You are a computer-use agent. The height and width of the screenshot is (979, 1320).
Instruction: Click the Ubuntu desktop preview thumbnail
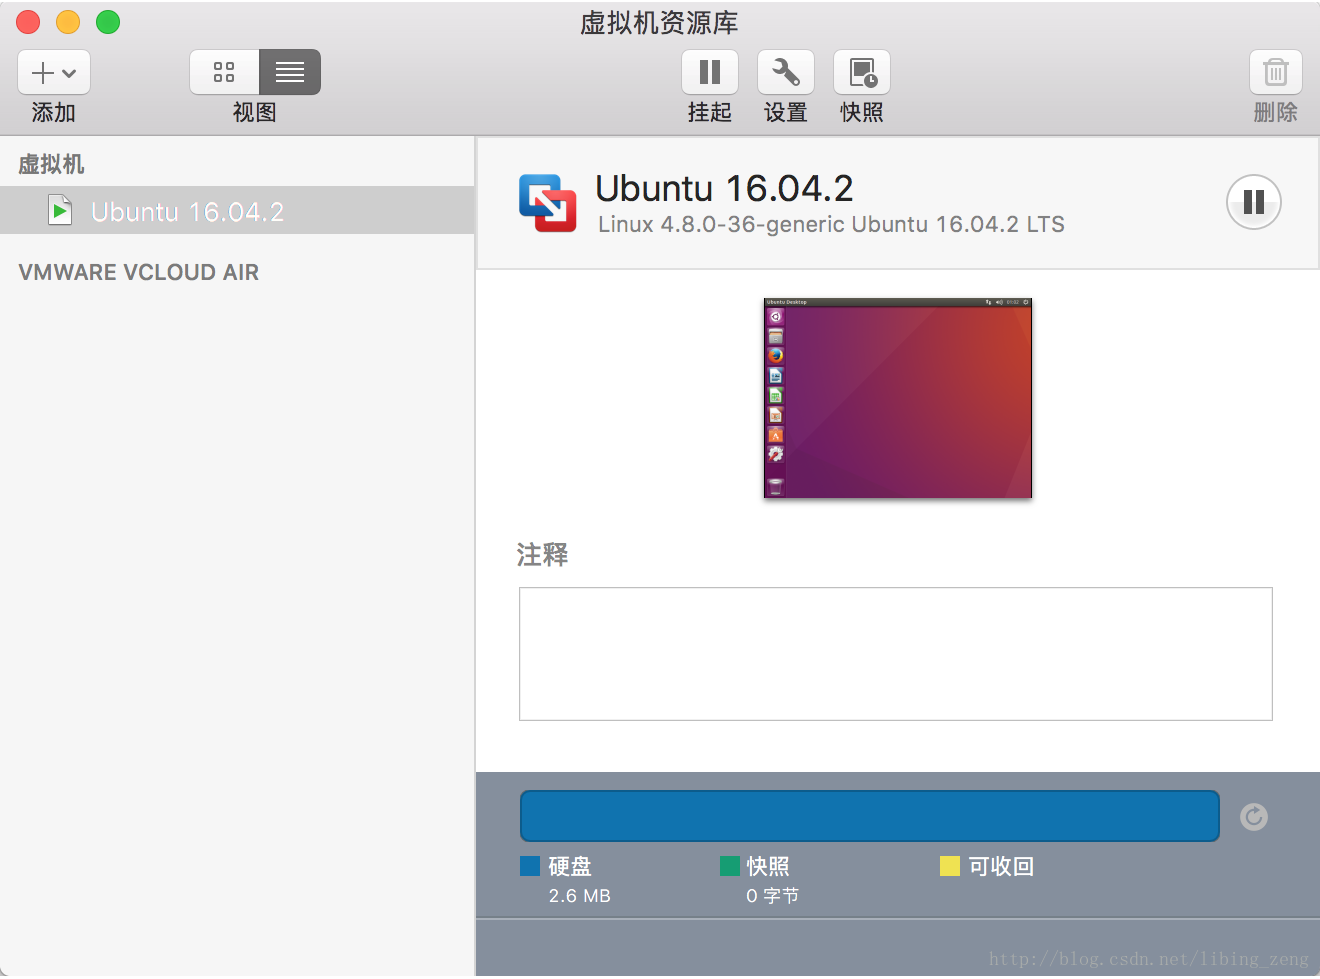pyautogui.click(x=898, y=398)
